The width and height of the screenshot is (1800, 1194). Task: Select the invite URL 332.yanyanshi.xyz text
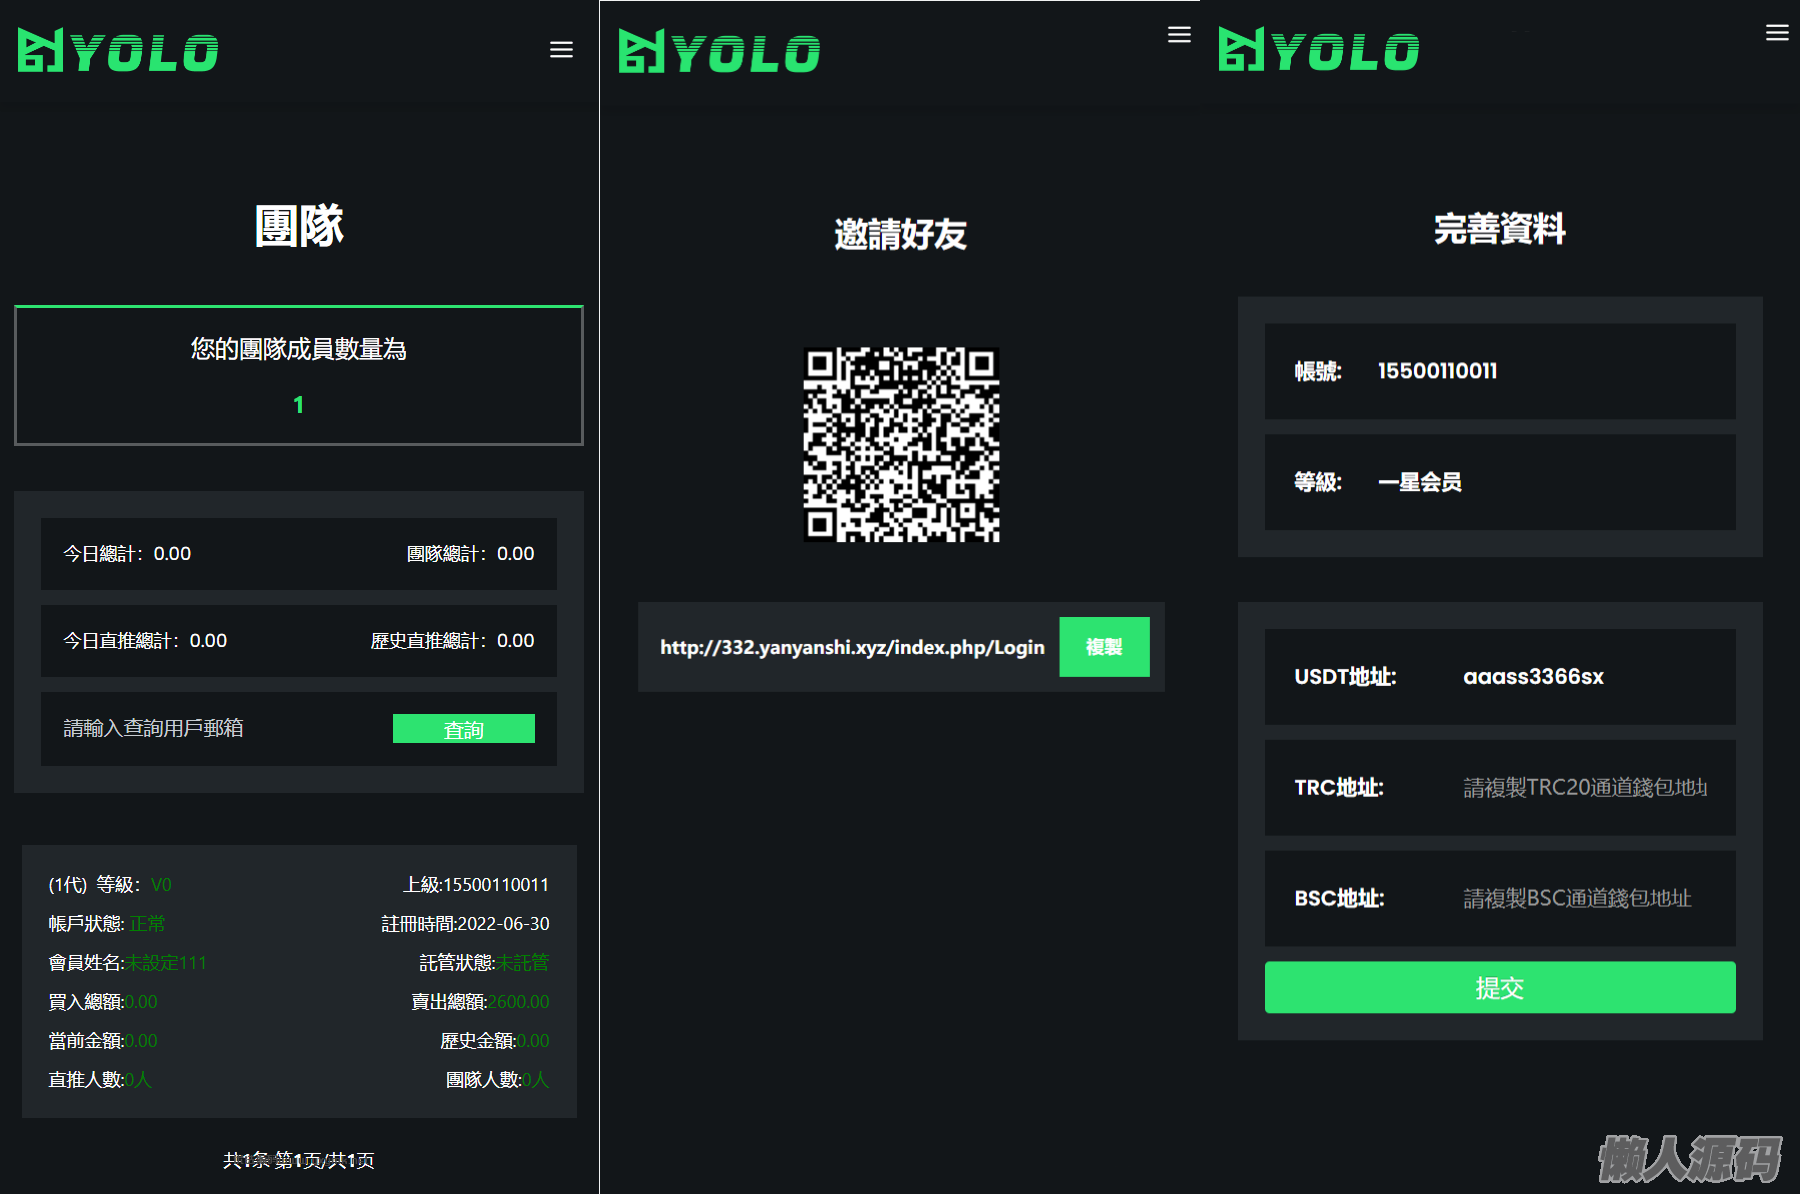(x=852, y=647)
